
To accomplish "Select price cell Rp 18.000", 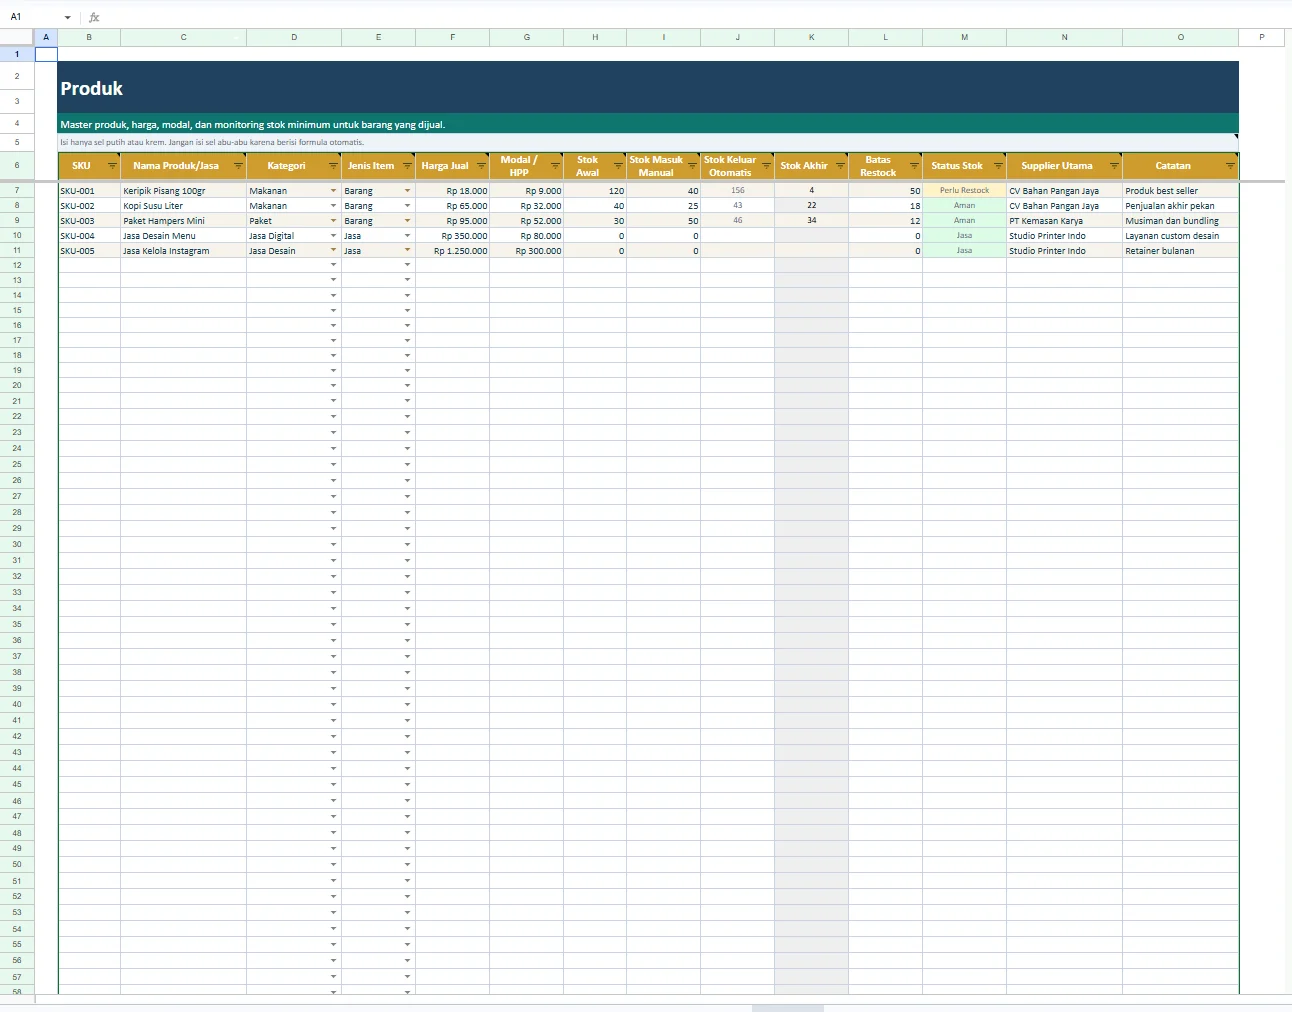I will tap(452, 190).
